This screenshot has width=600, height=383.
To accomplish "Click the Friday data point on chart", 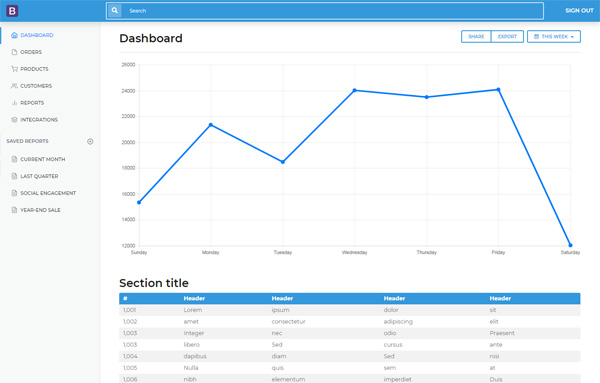I will point(499,90).
